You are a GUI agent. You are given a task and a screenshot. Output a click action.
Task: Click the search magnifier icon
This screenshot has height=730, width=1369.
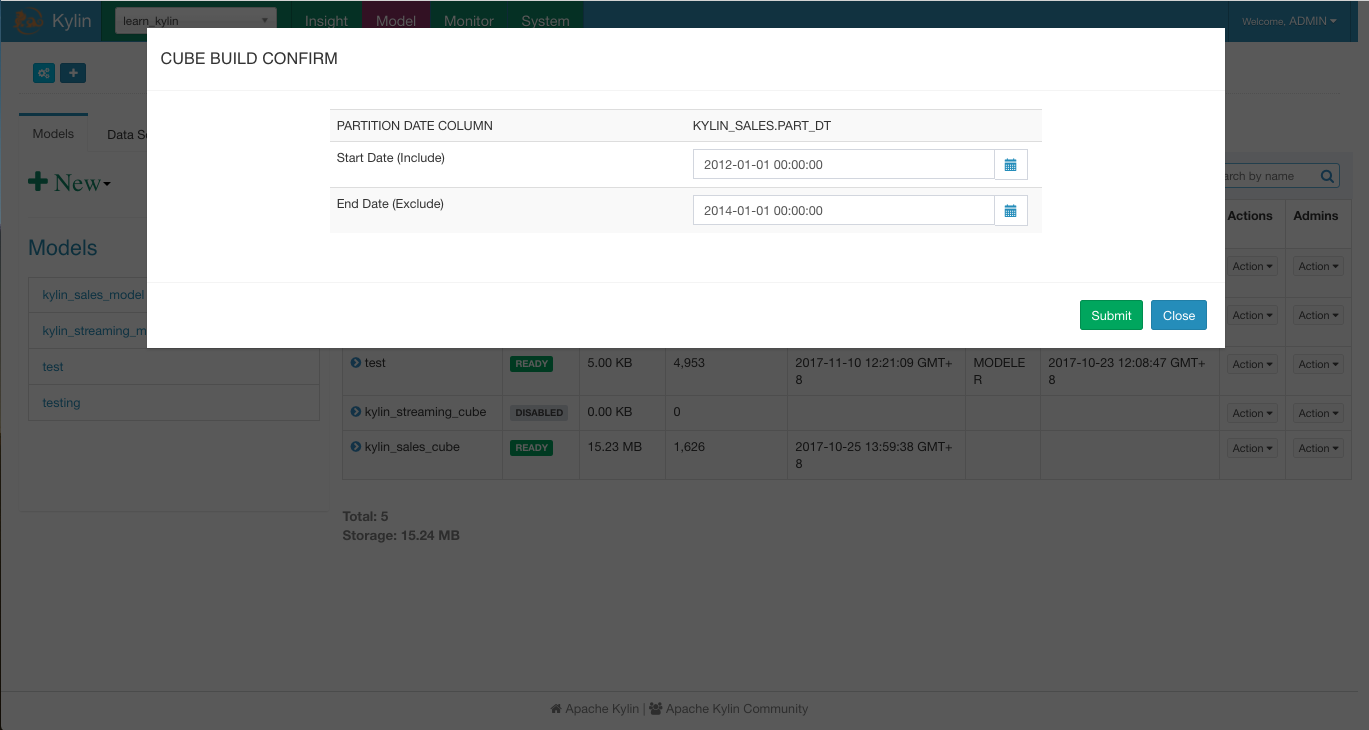[x=1328, y=177]
